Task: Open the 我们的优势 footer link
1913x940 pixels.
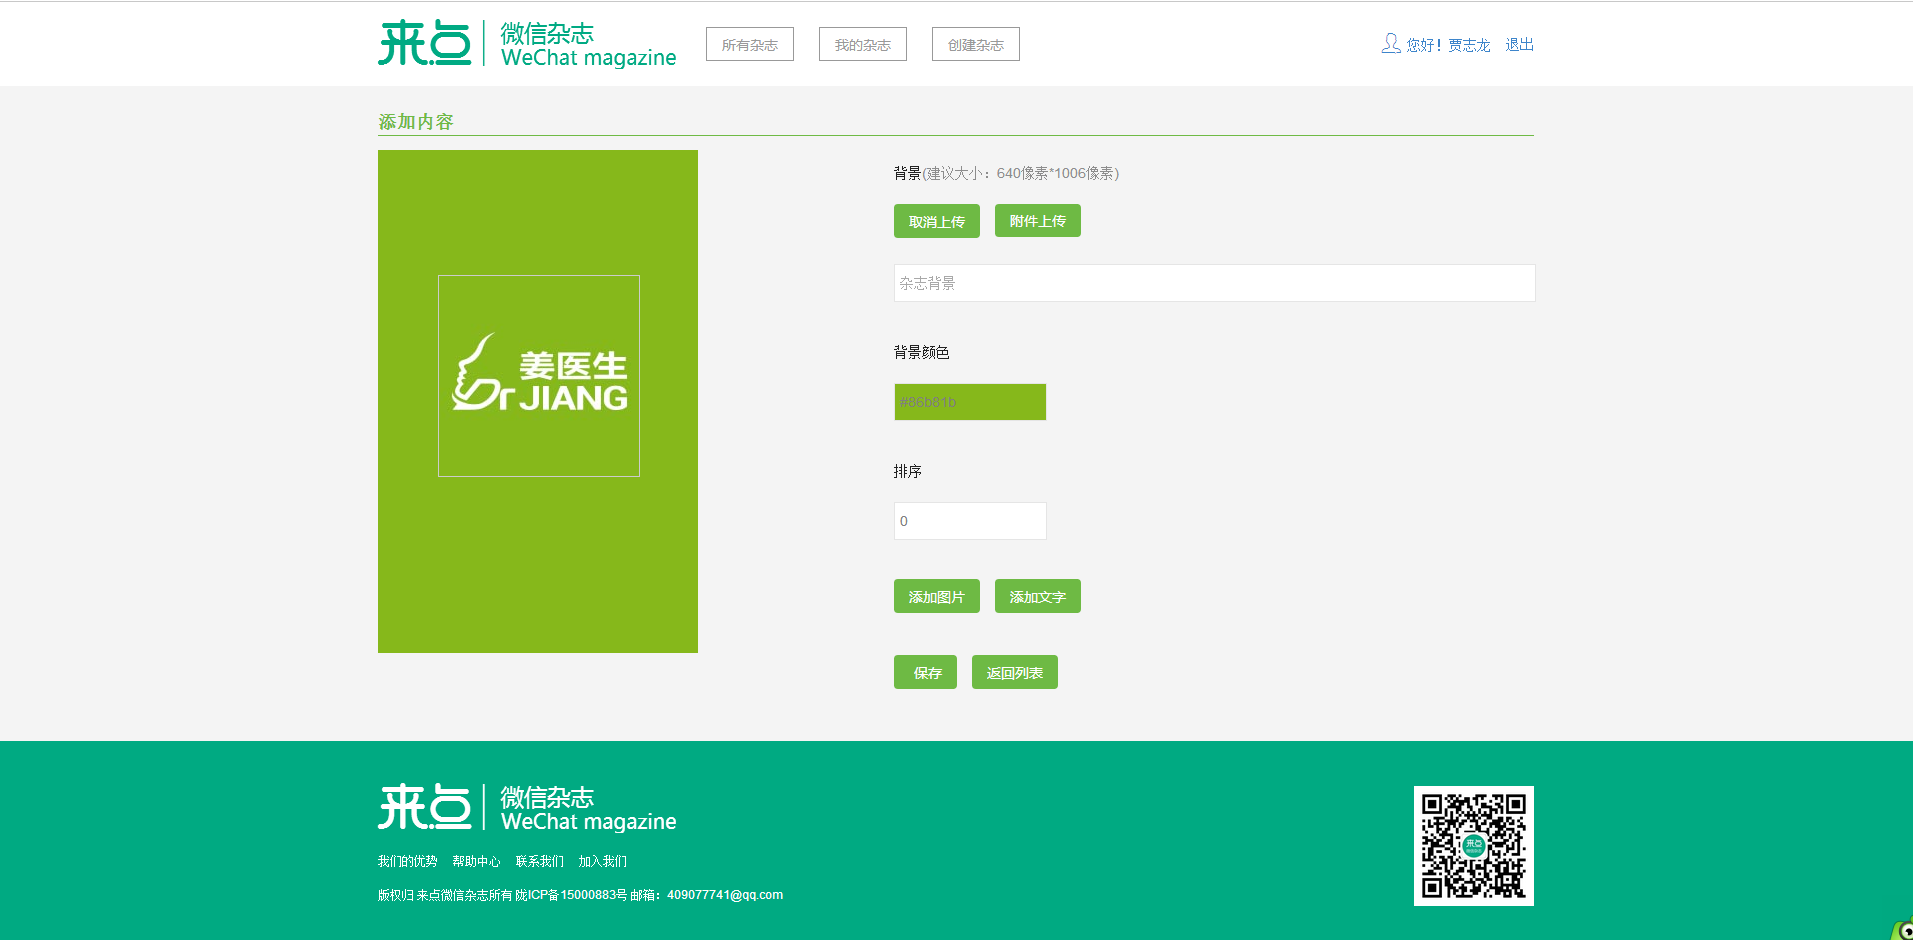Action: (x=408, y=861)
